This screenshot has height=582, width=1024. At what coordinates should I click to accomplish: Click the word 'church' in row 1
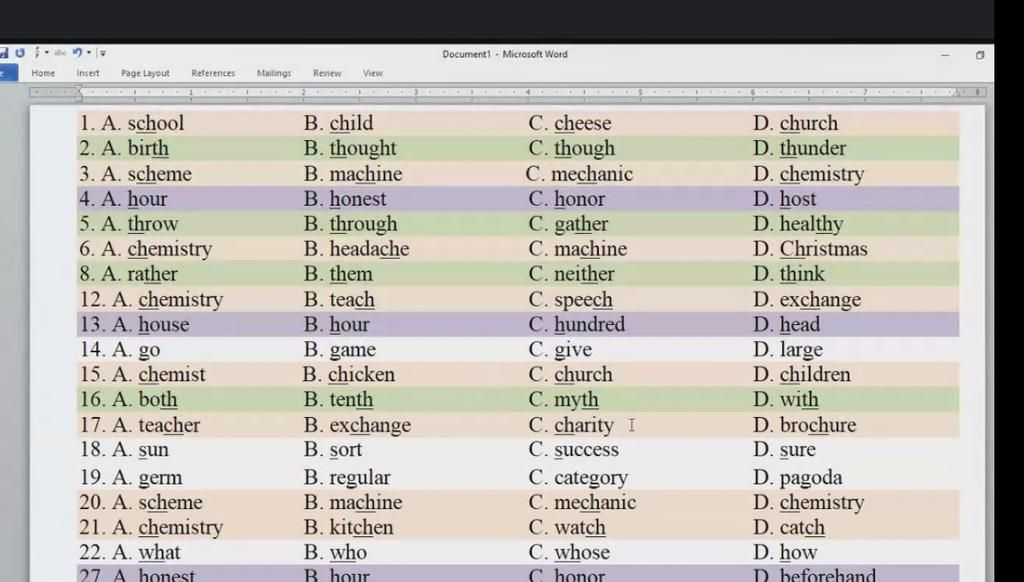(808, 123)
